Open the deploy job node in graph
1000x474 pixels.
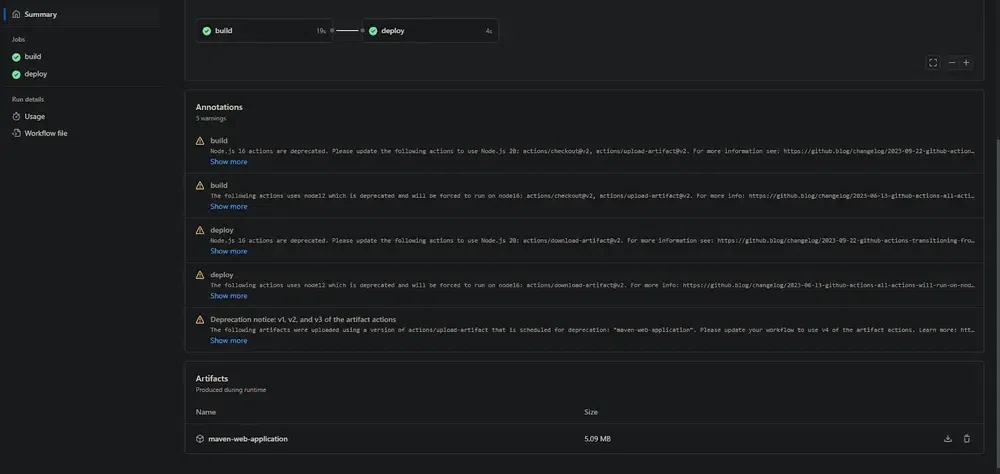[430, 31]
